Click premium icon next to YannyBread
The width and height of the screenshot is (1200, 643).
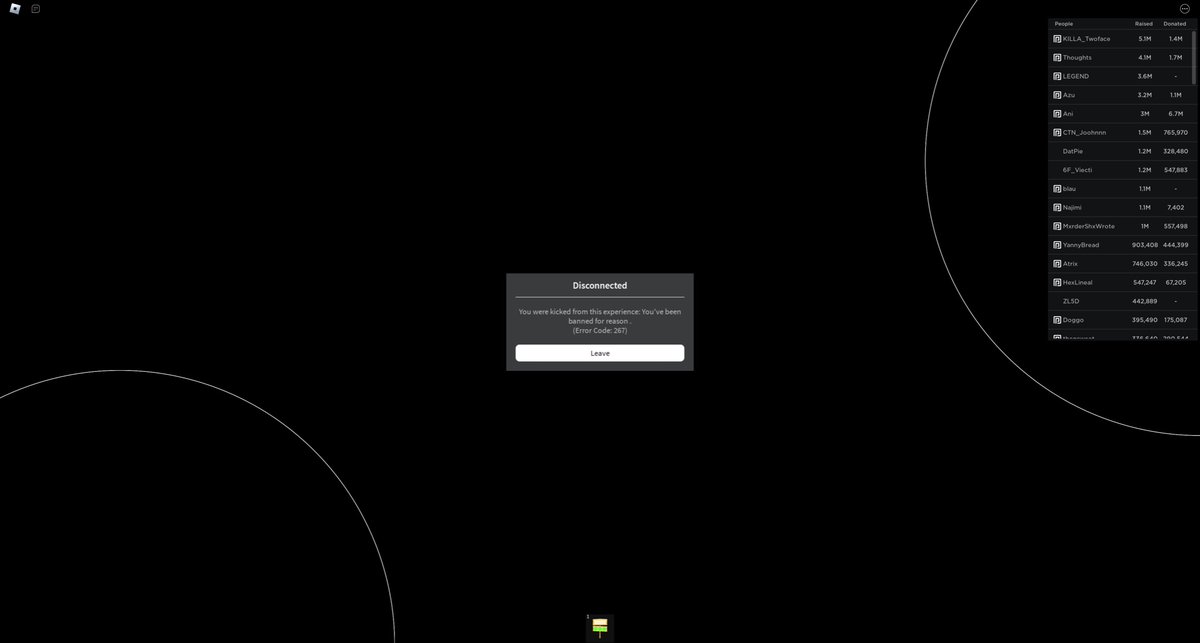[1057, 245]
